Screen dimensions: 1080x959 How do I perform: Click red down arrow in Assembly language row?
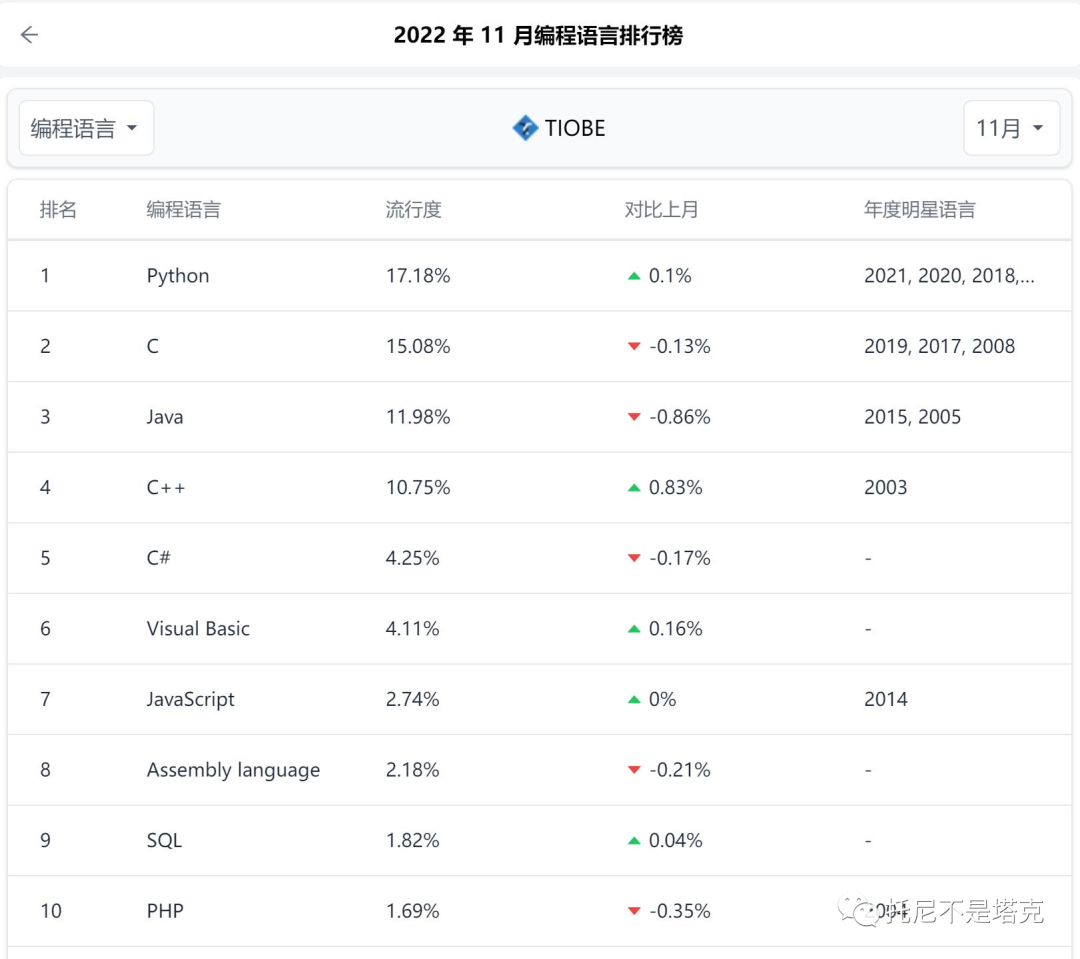(x=634, y=770)
